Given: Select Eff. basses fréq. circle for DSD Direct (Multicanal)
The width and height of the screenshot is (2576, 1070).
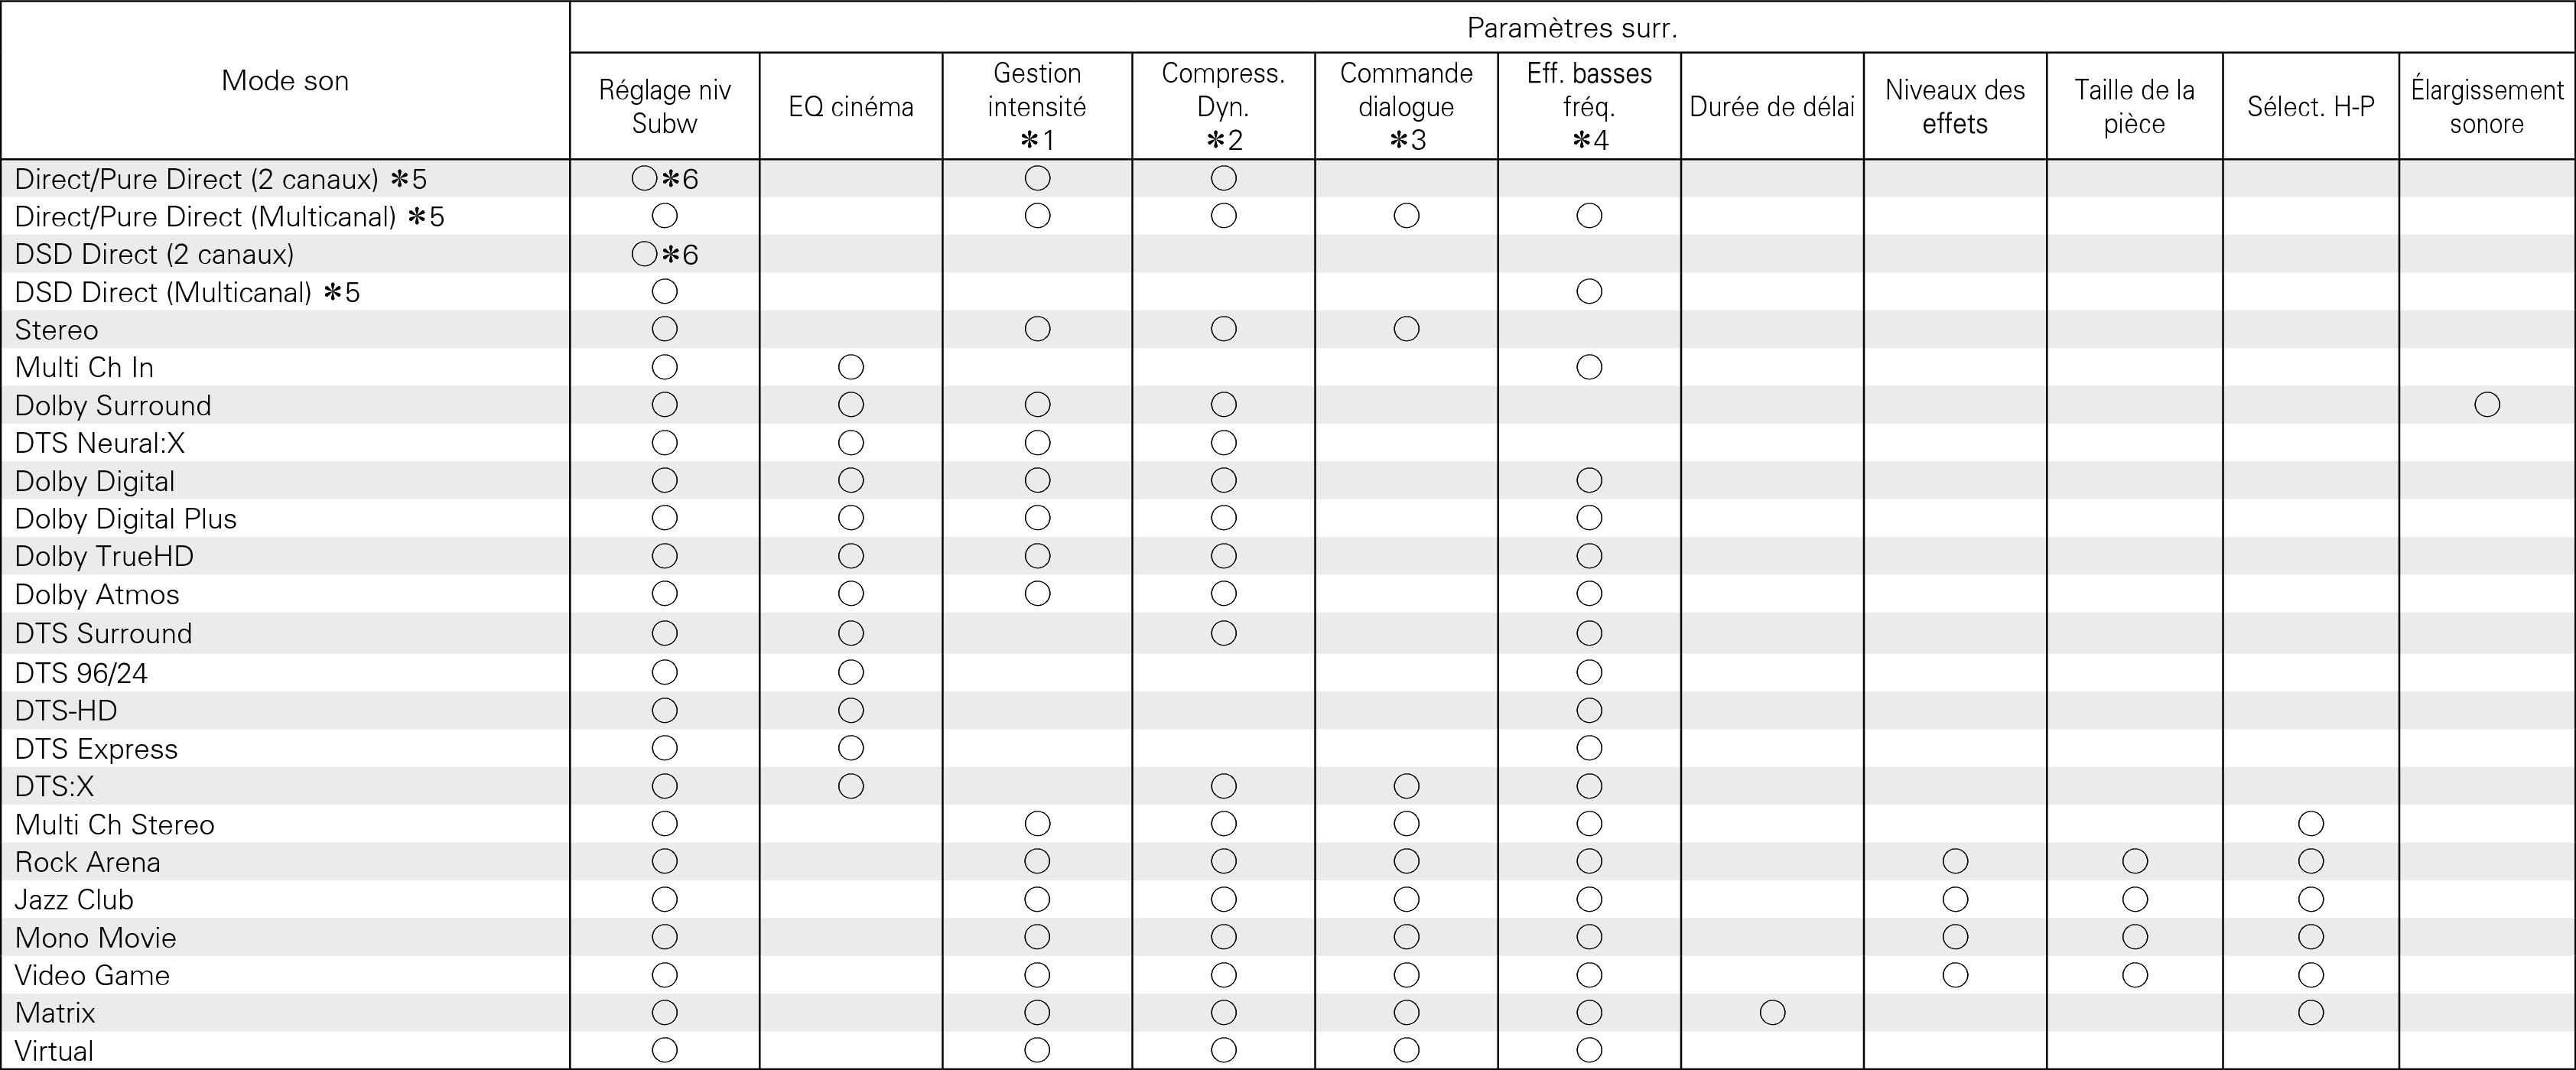Looking at the screenshot, I should click(1589, 292).
